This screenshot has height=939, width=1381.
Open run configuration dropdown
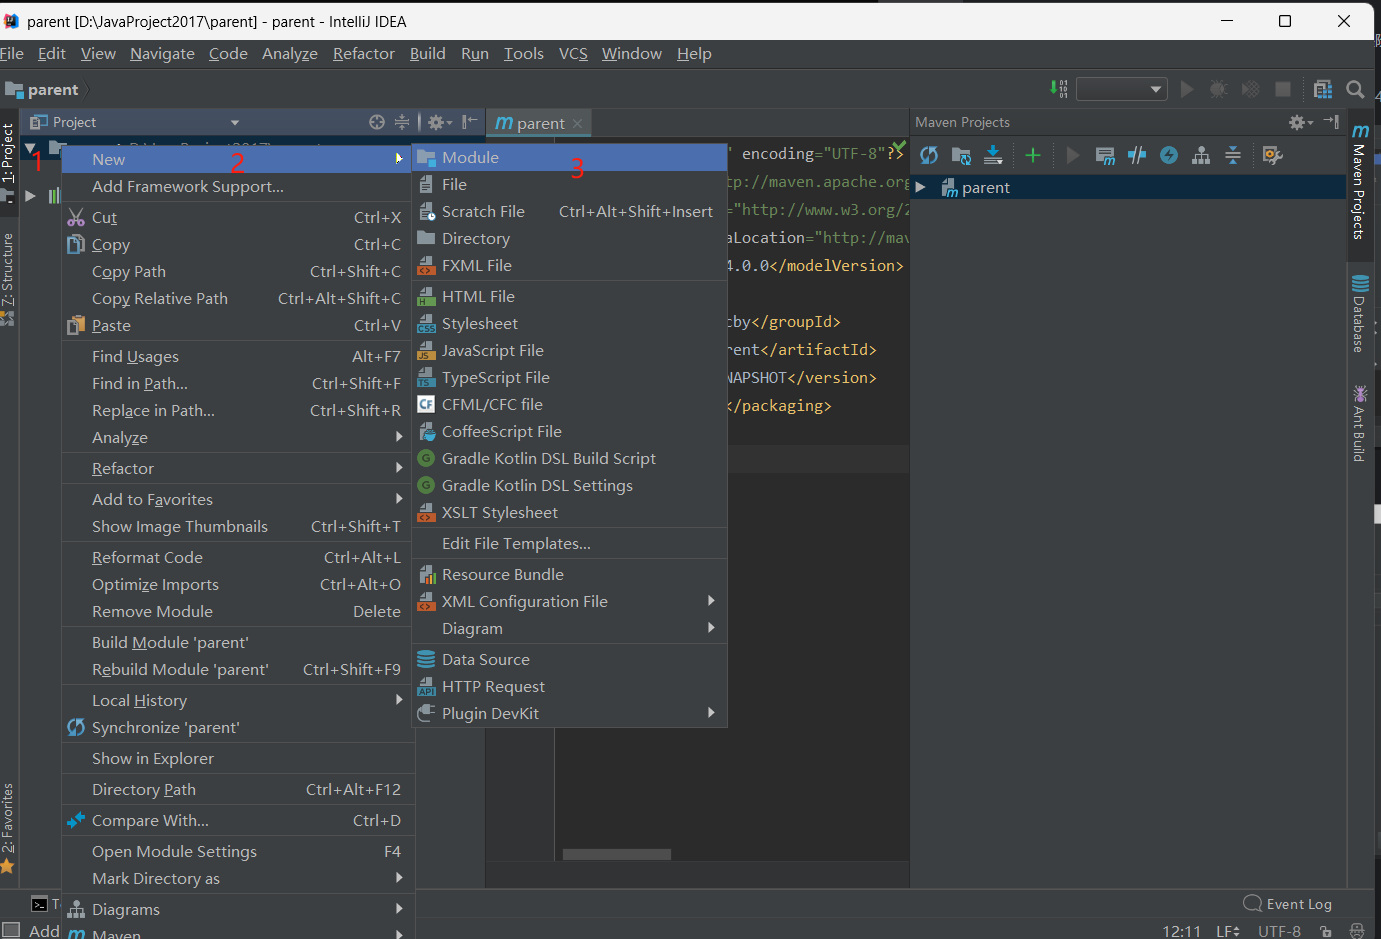(1122, 89)
